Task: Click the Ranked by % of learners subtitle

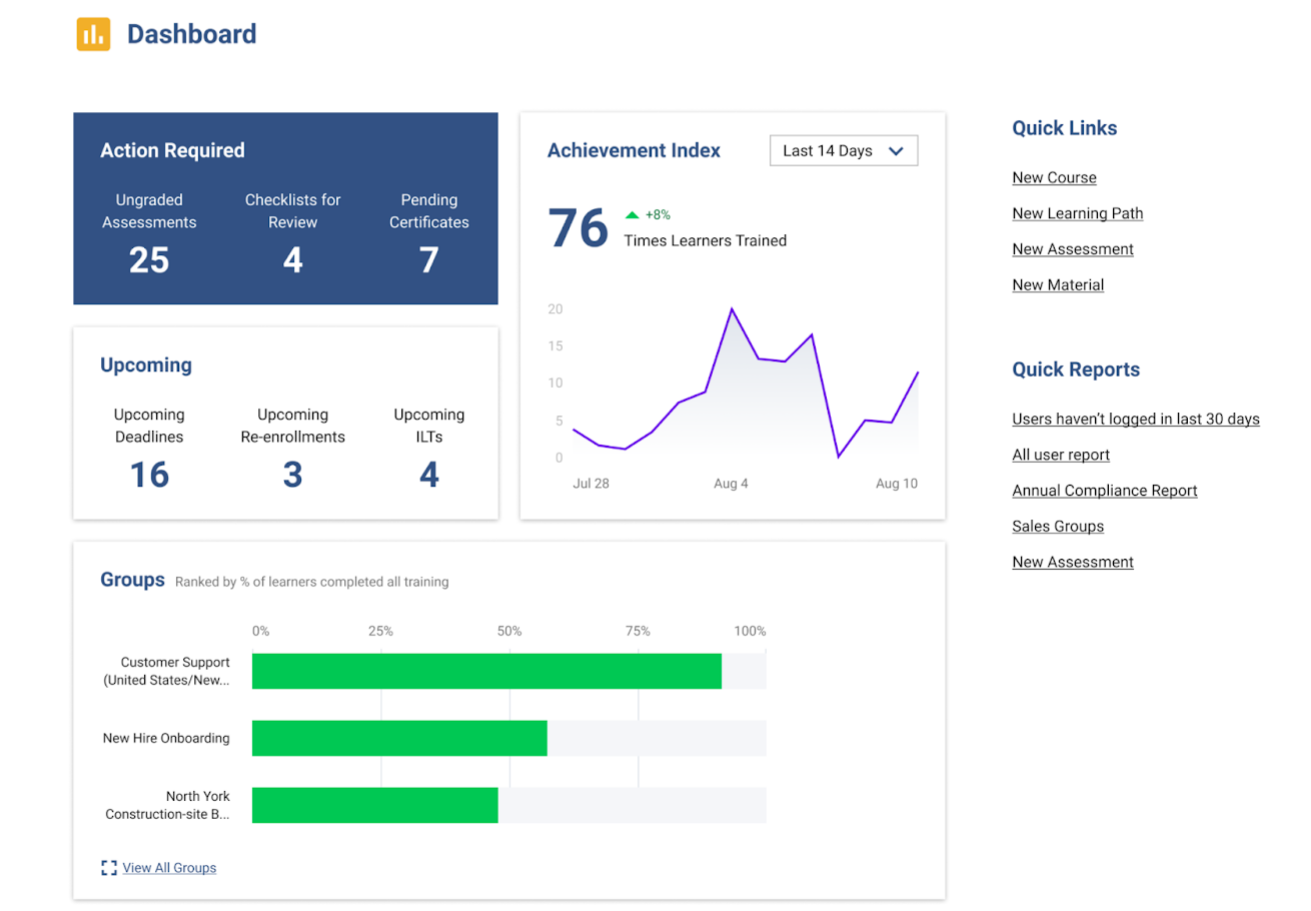Action: pyautogui.click(x=312, y=581)
